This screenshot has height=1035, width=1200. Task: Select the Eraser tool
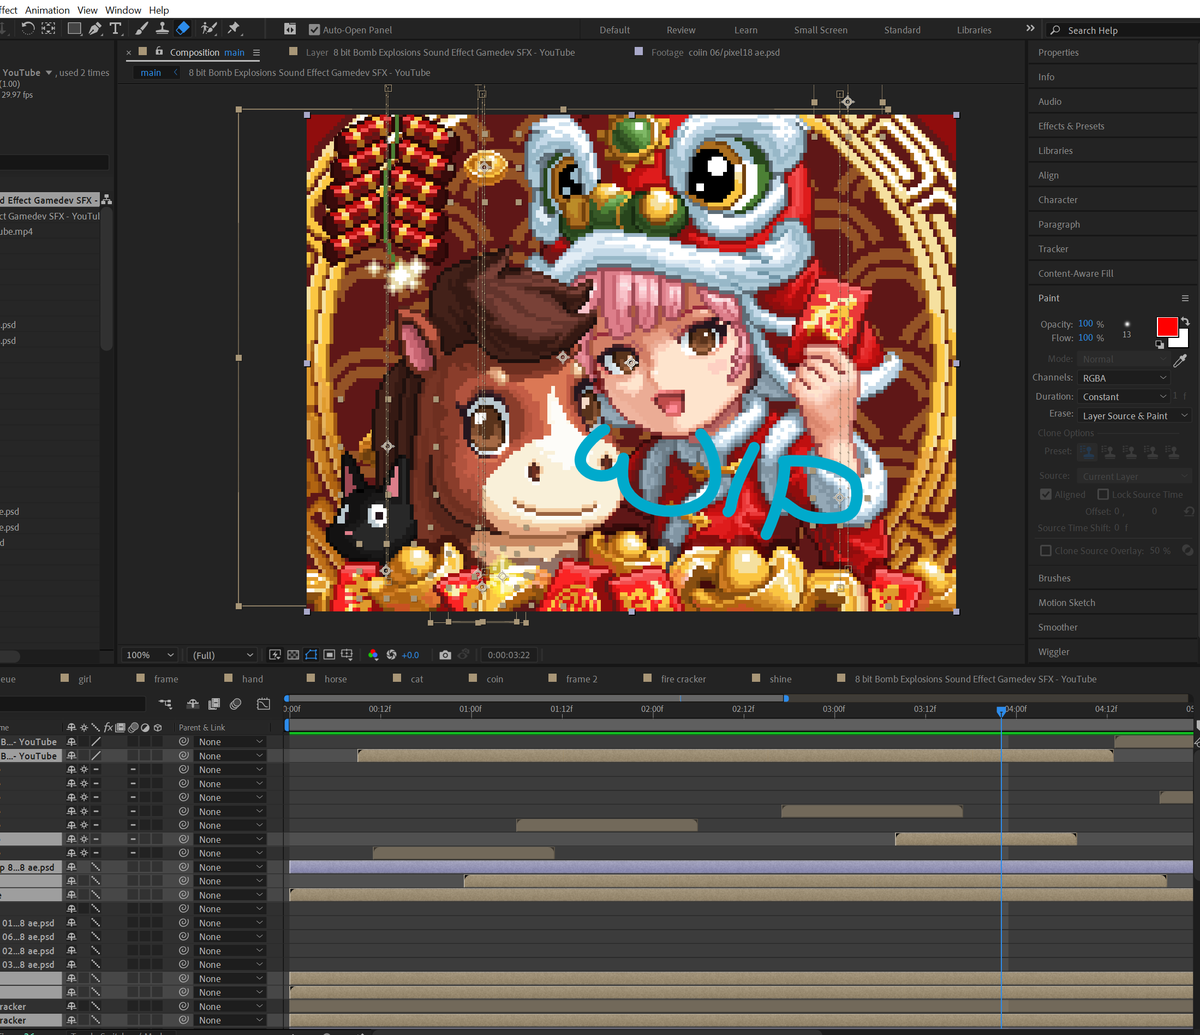183,29
